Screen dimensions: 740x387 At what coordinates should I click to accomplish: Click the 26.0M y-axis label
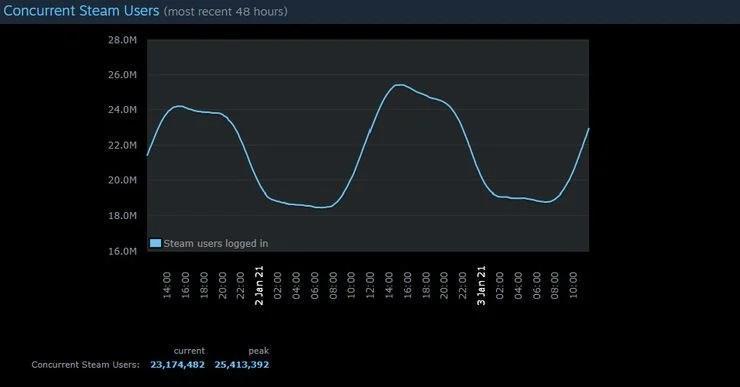[x=122, y=75]
